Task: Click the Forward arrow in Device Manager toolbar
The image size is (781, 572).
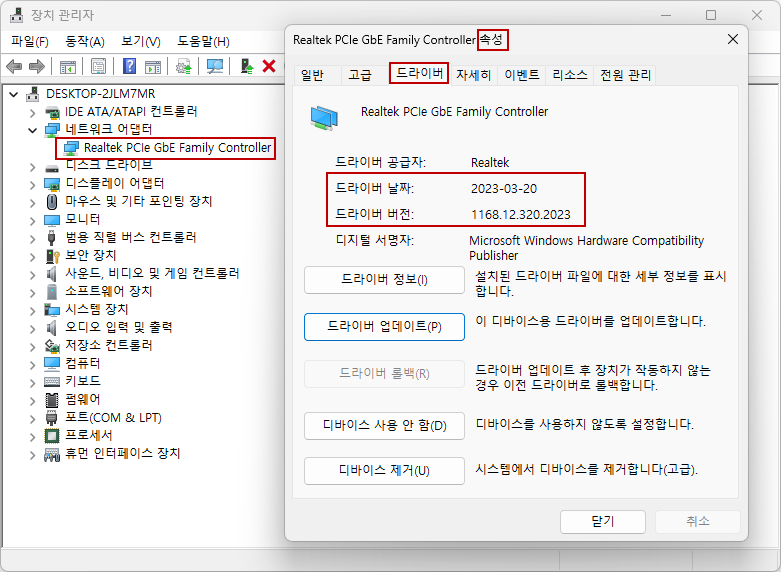Action: [x=37, y=66]
